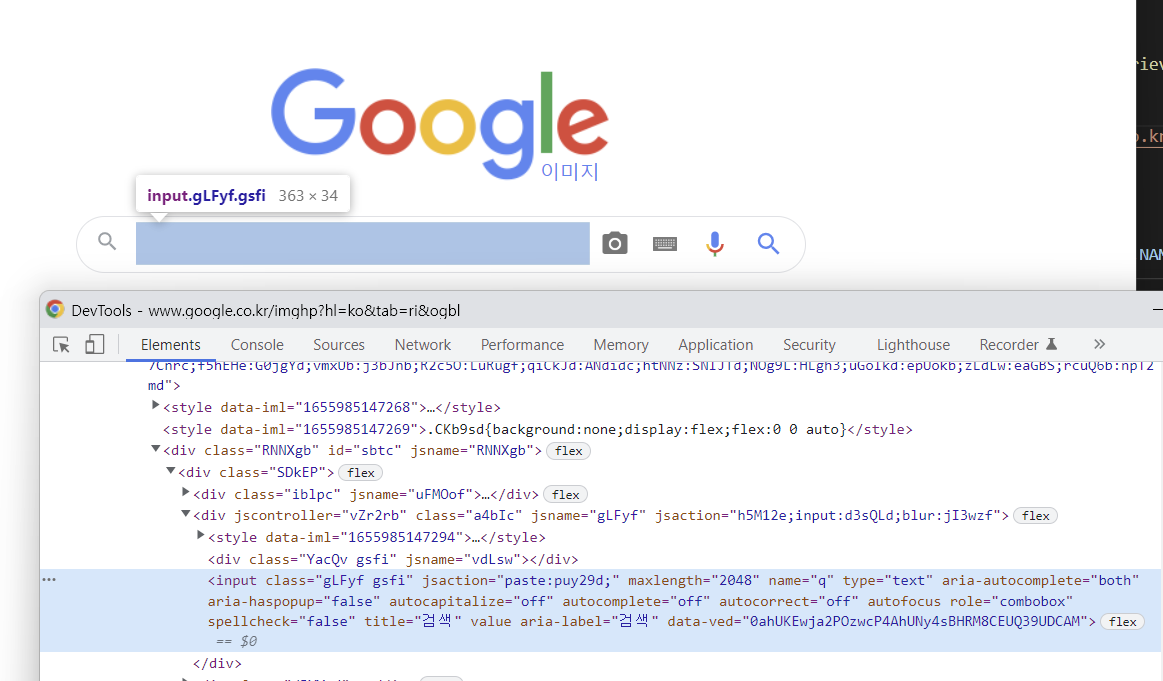
Task: Expand the div class iblpc node
Action: [185, 492]
